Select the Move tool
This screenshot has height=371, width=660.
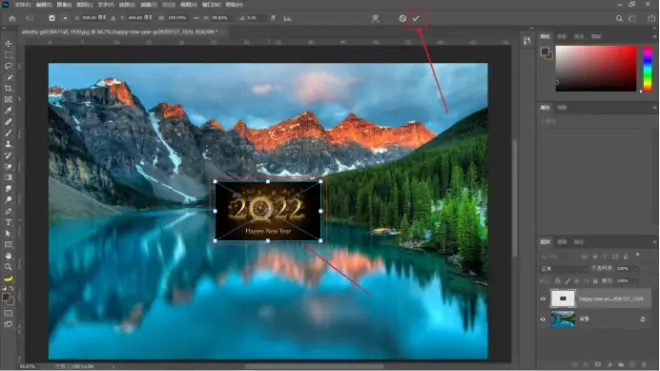8,44
